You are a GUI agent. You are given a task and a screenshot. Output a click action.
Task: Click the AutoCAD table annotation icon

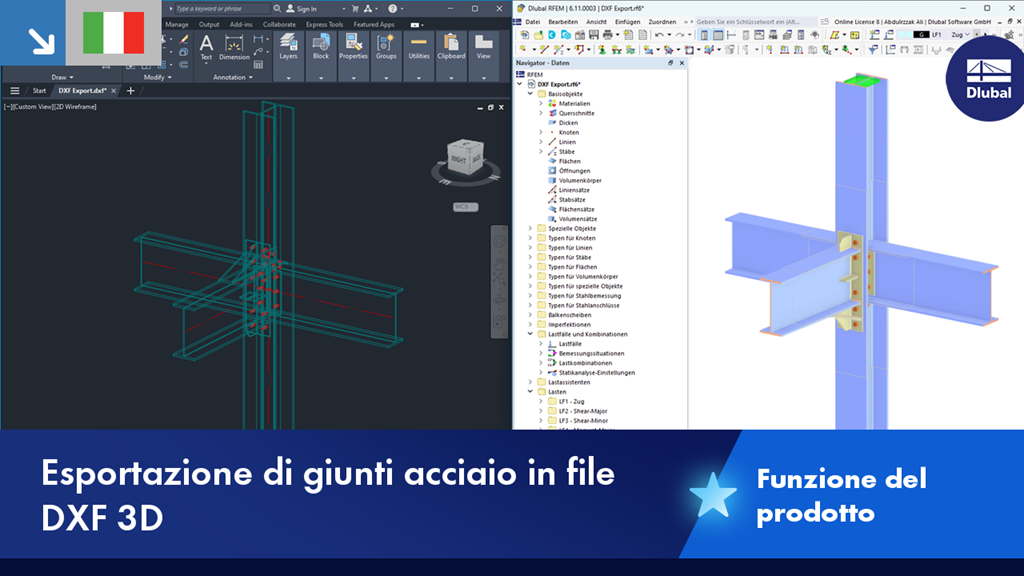point(259,65)
